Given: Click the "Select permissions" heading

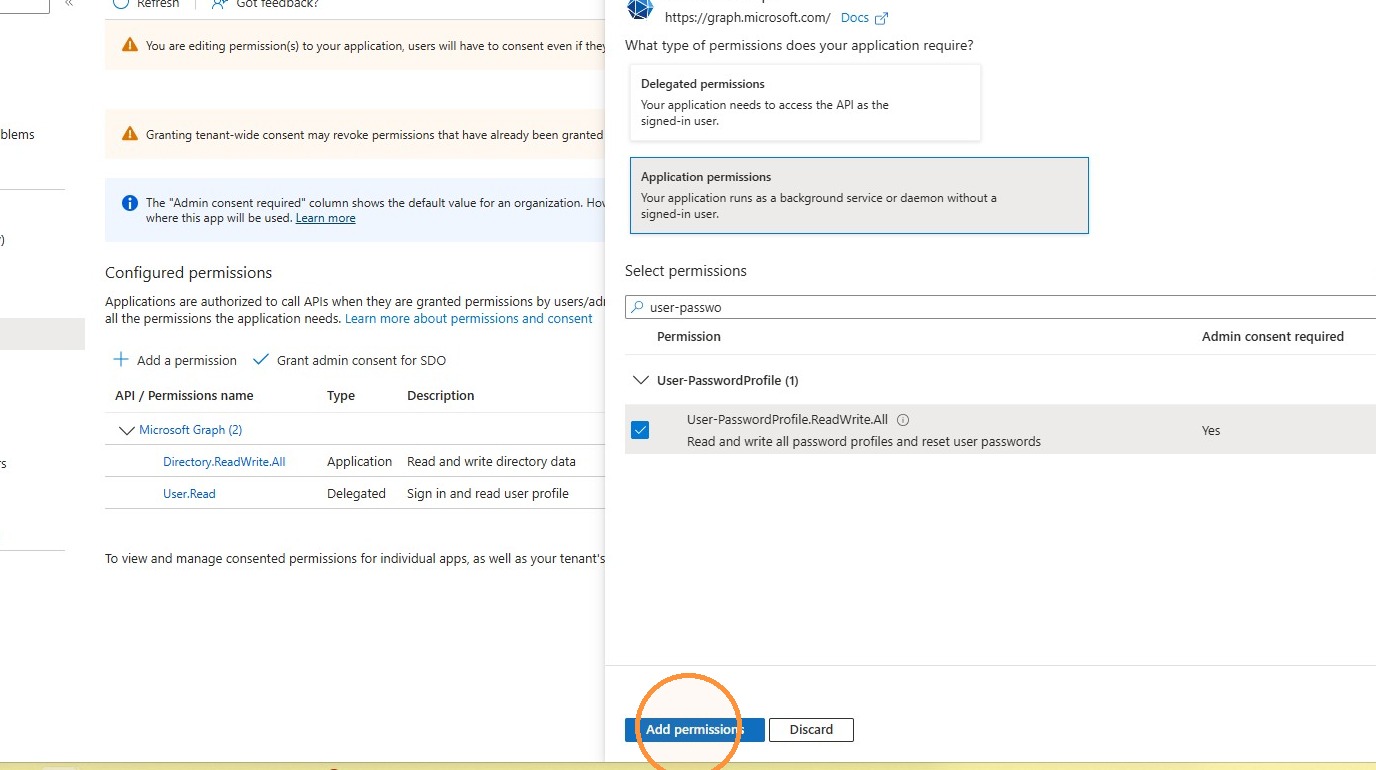Looking at the screenshot, I should pyautogui.click(x=686, y=271).
